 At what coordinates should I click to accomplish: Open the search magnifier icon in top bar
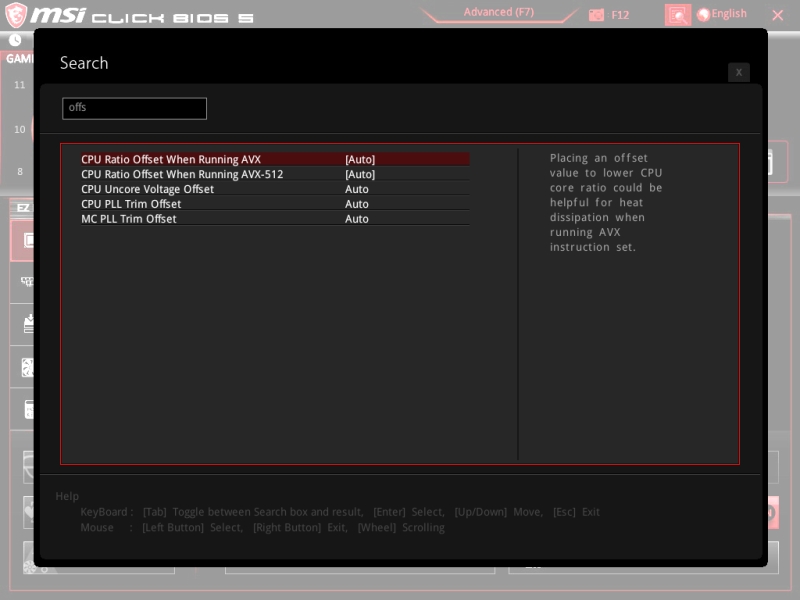[678, 15]
